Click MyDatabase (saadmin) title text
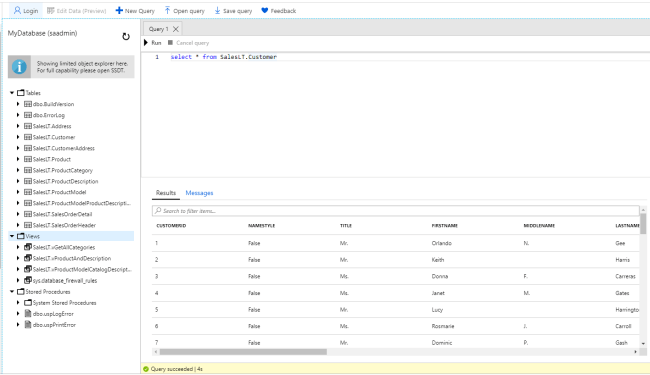The width and height of the screenshot is (650, 375). coord(42,33)
